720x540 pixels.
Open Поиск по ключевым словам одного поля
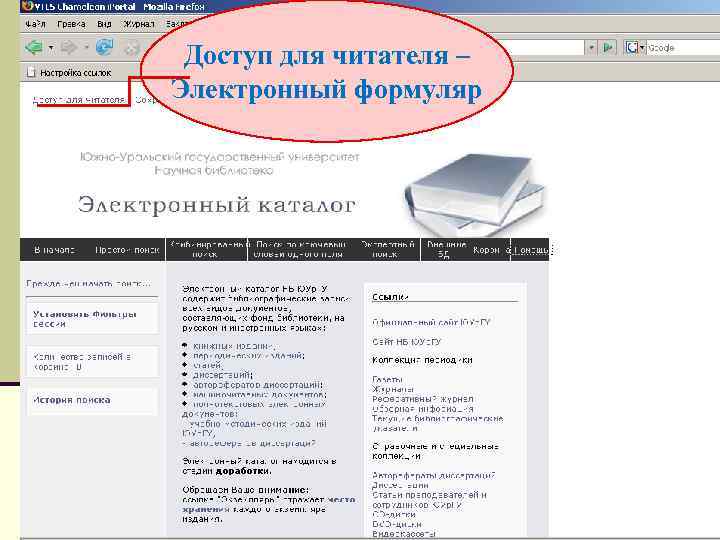[x=299, y=249]
